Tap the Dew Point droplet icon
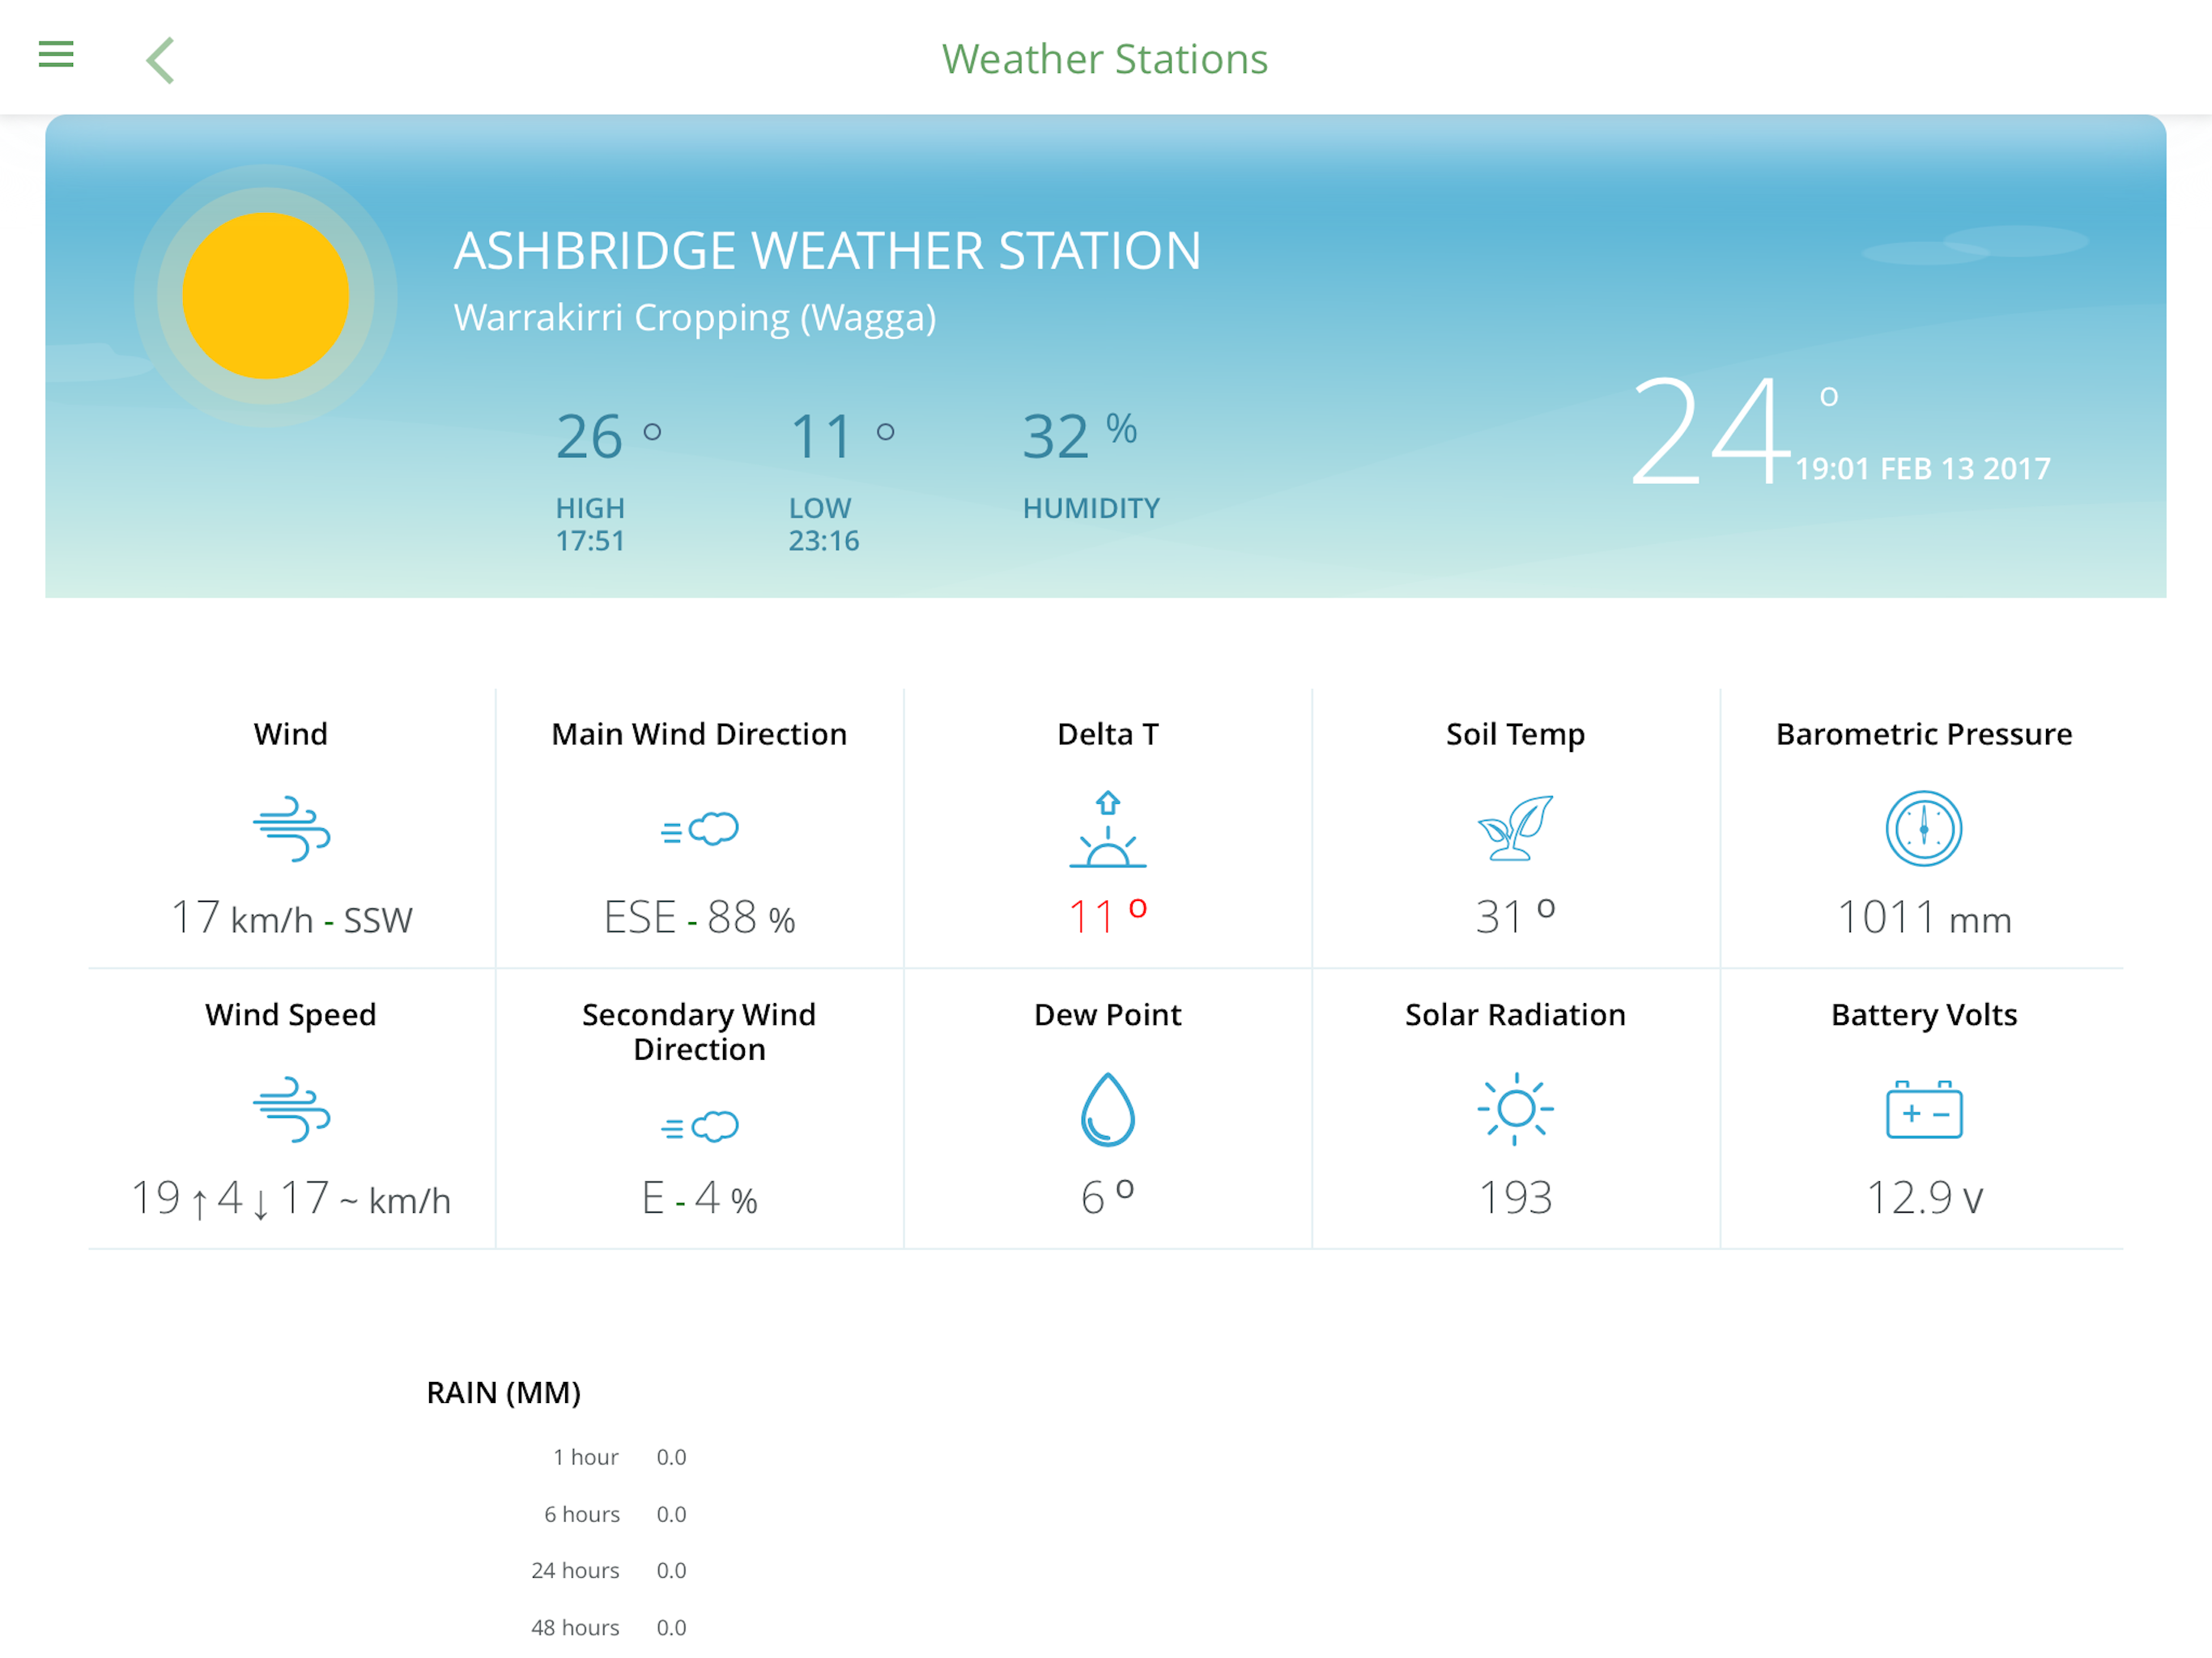Viewport: 2212px width, 1658px height. pos(1107,1109)
